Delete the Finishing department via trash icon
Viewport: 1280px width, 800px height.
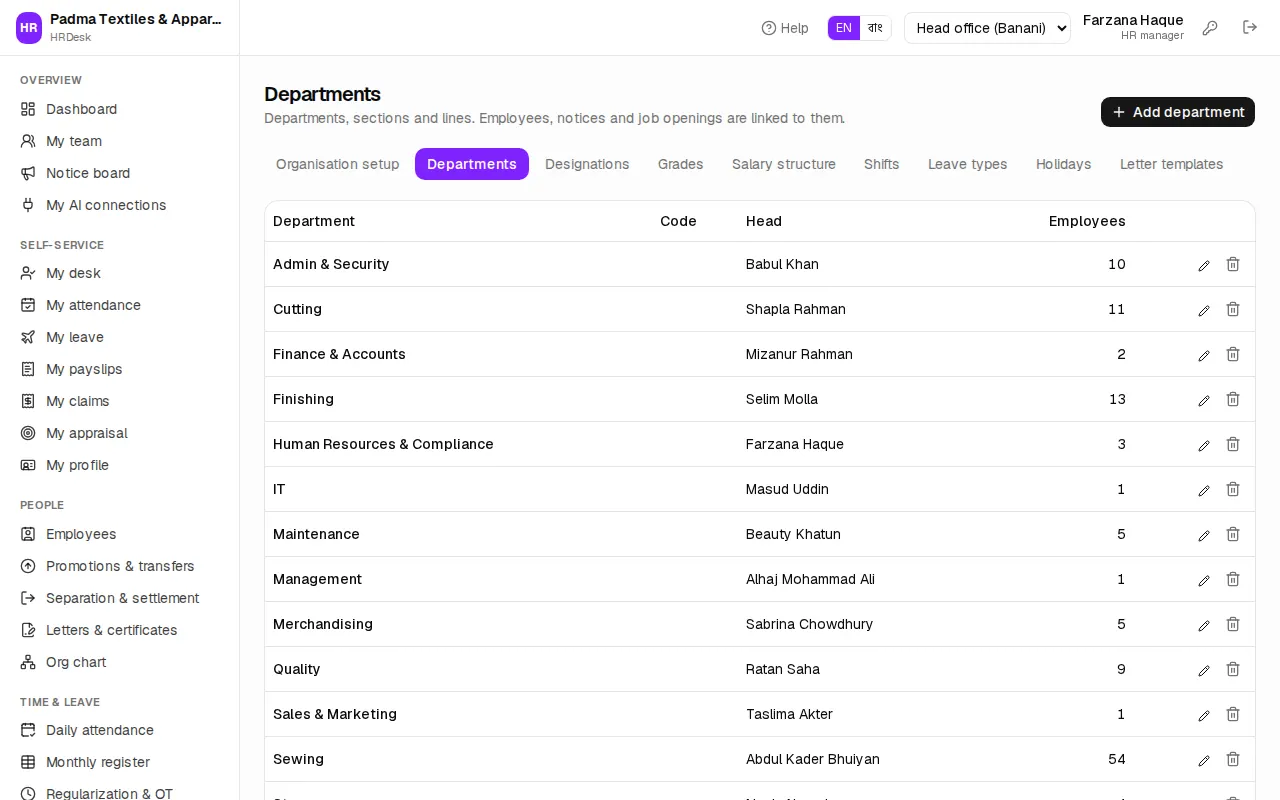click(1233, 399)
